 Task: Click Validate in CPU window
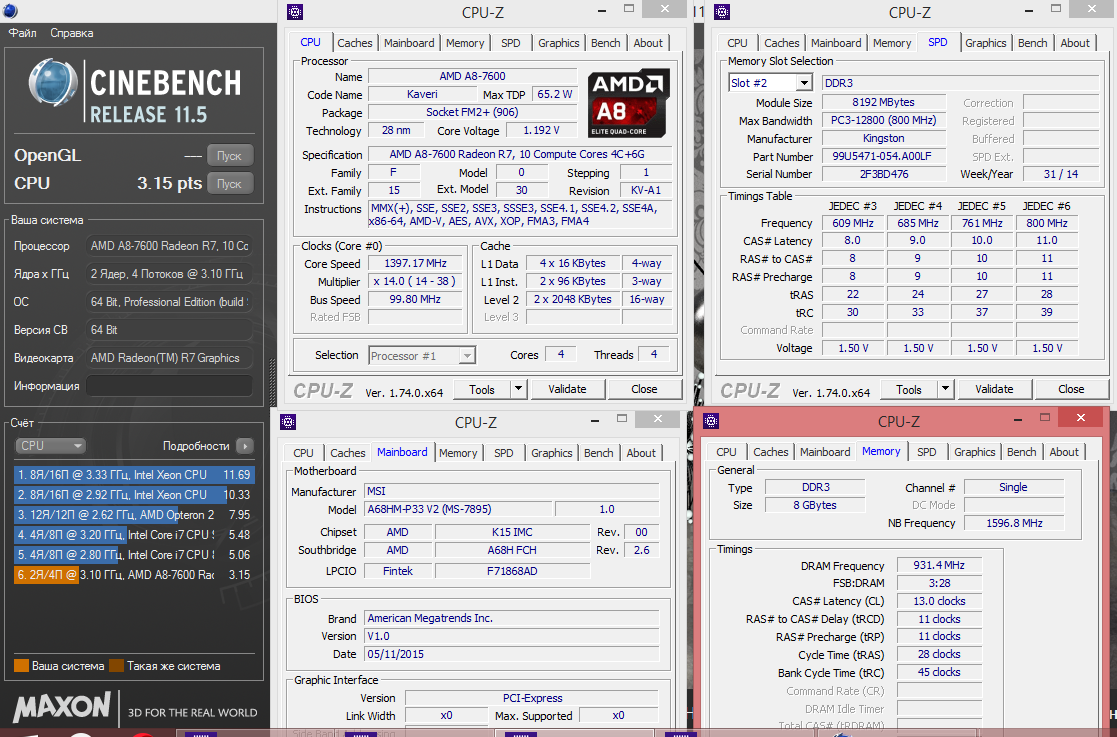tap(567, 390)
